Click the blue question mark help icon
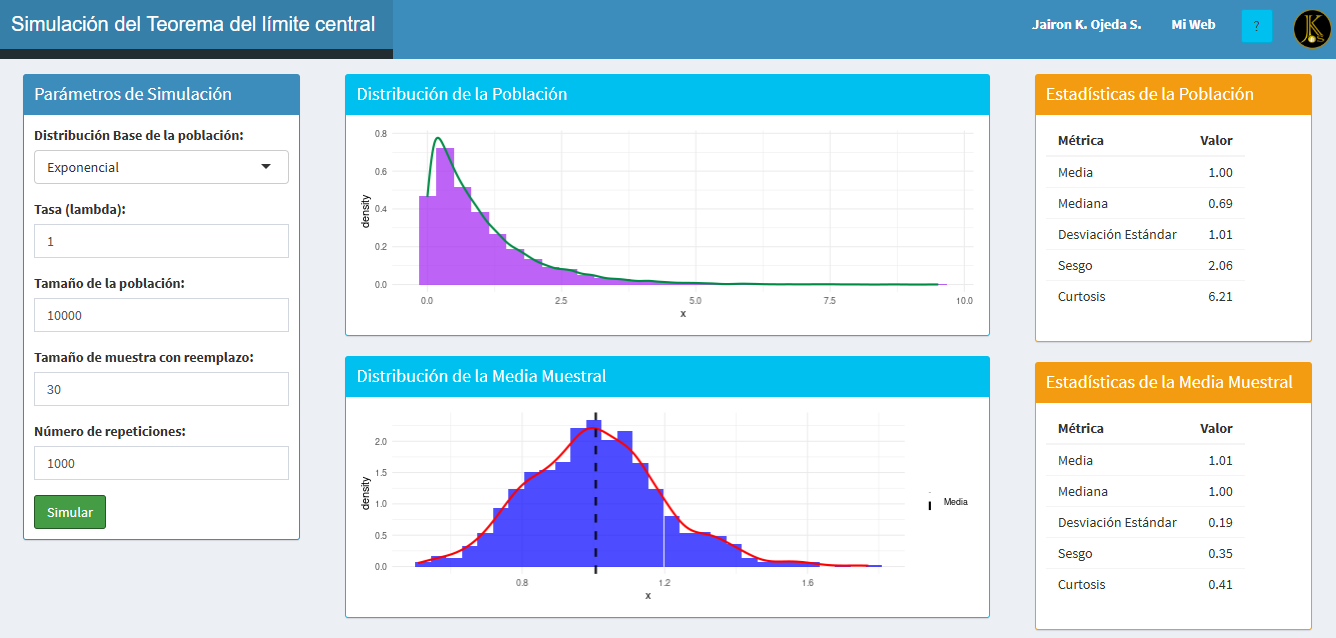 1256,26
